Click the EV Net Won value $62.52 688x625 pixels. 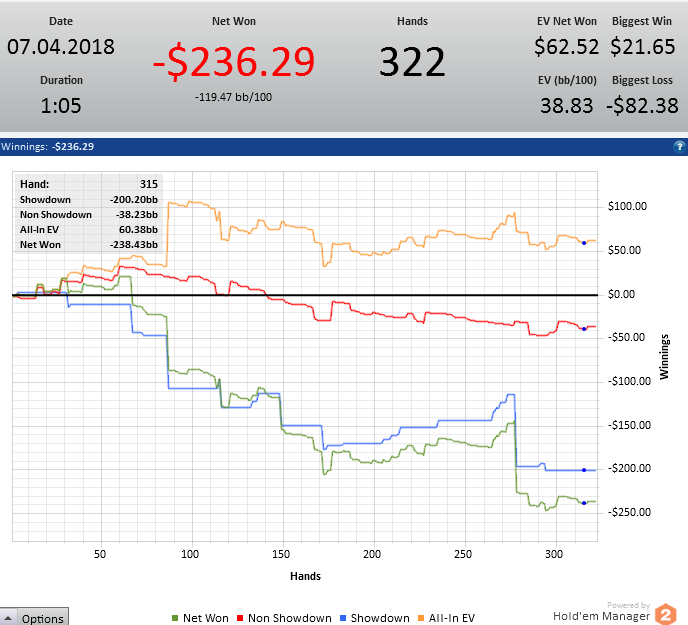click(566, 47)
